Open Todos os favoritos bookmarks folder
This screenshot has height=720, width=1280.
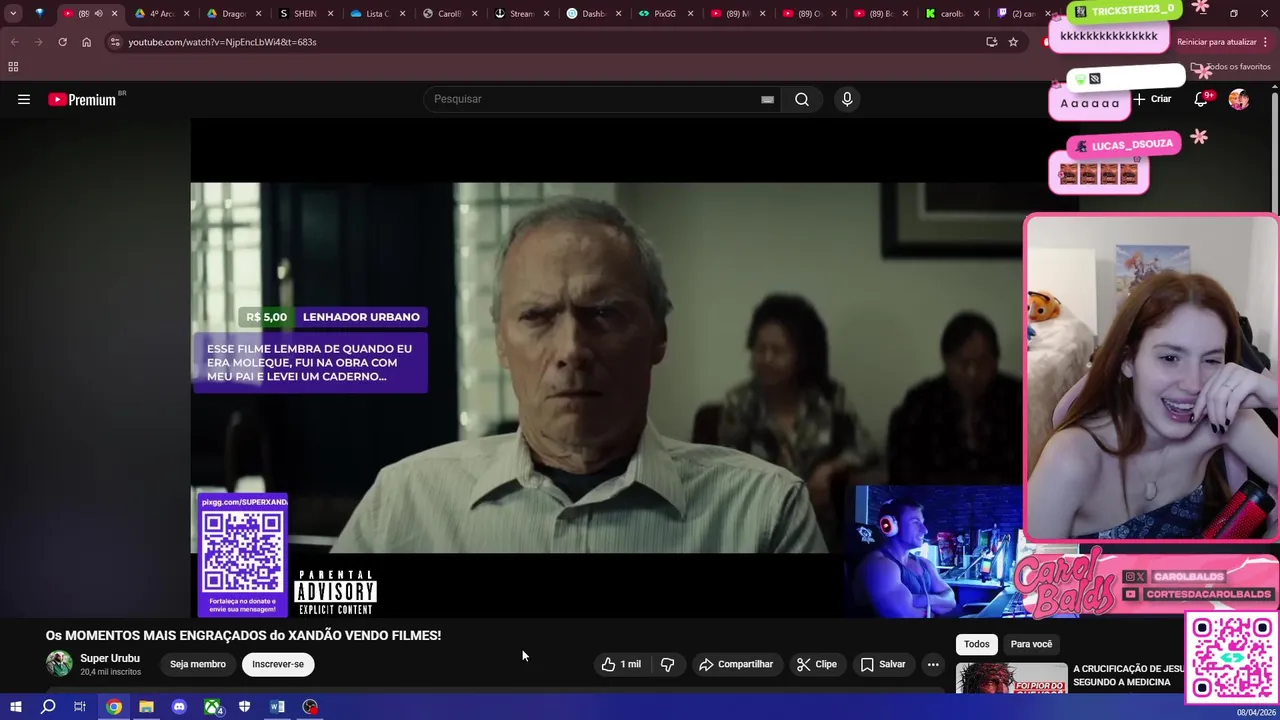point(1231,67)
